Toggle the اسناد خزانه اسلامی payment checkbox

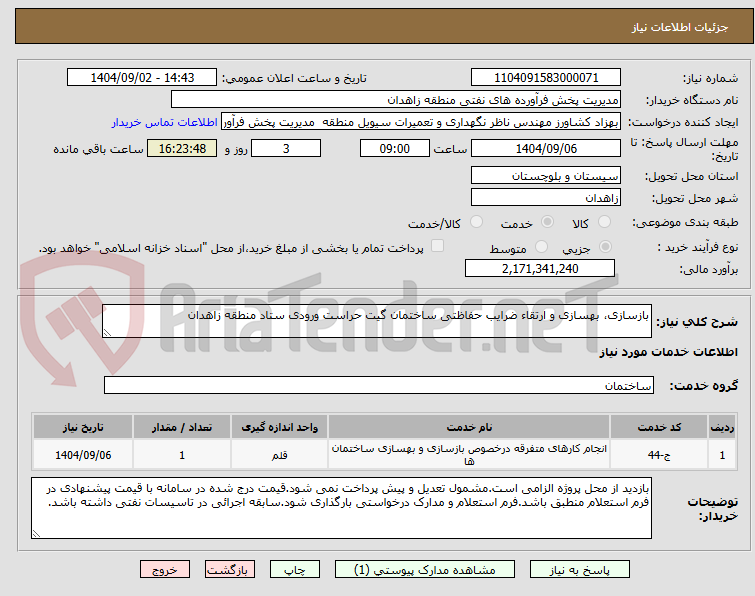point(437,246)
